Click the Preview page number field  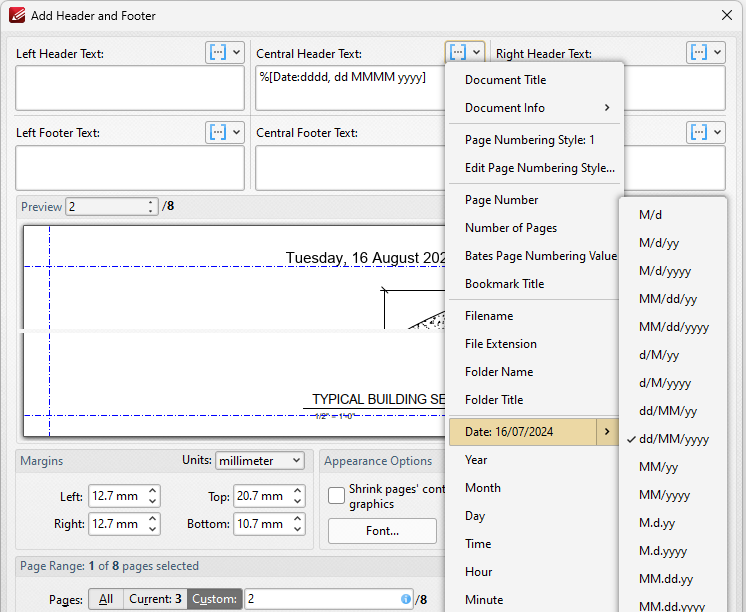(x=106, y=207)
